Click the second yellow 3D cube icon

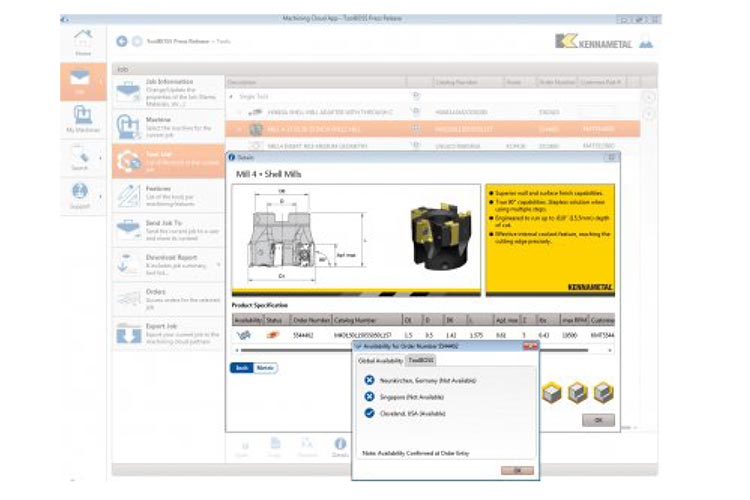[x=577, y=393]
